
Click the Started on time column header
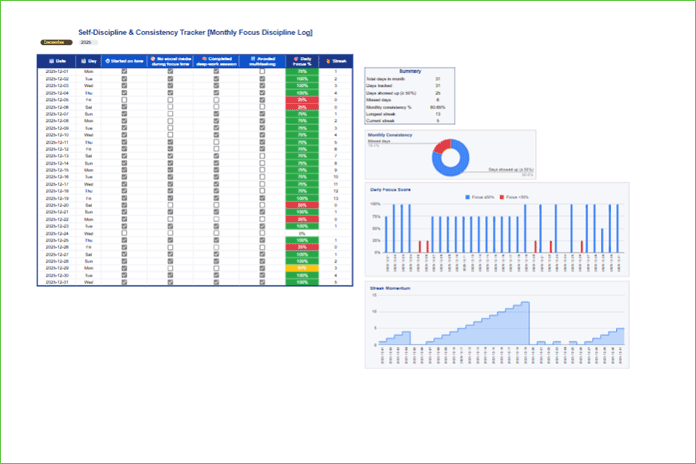[x=125, y=61]
